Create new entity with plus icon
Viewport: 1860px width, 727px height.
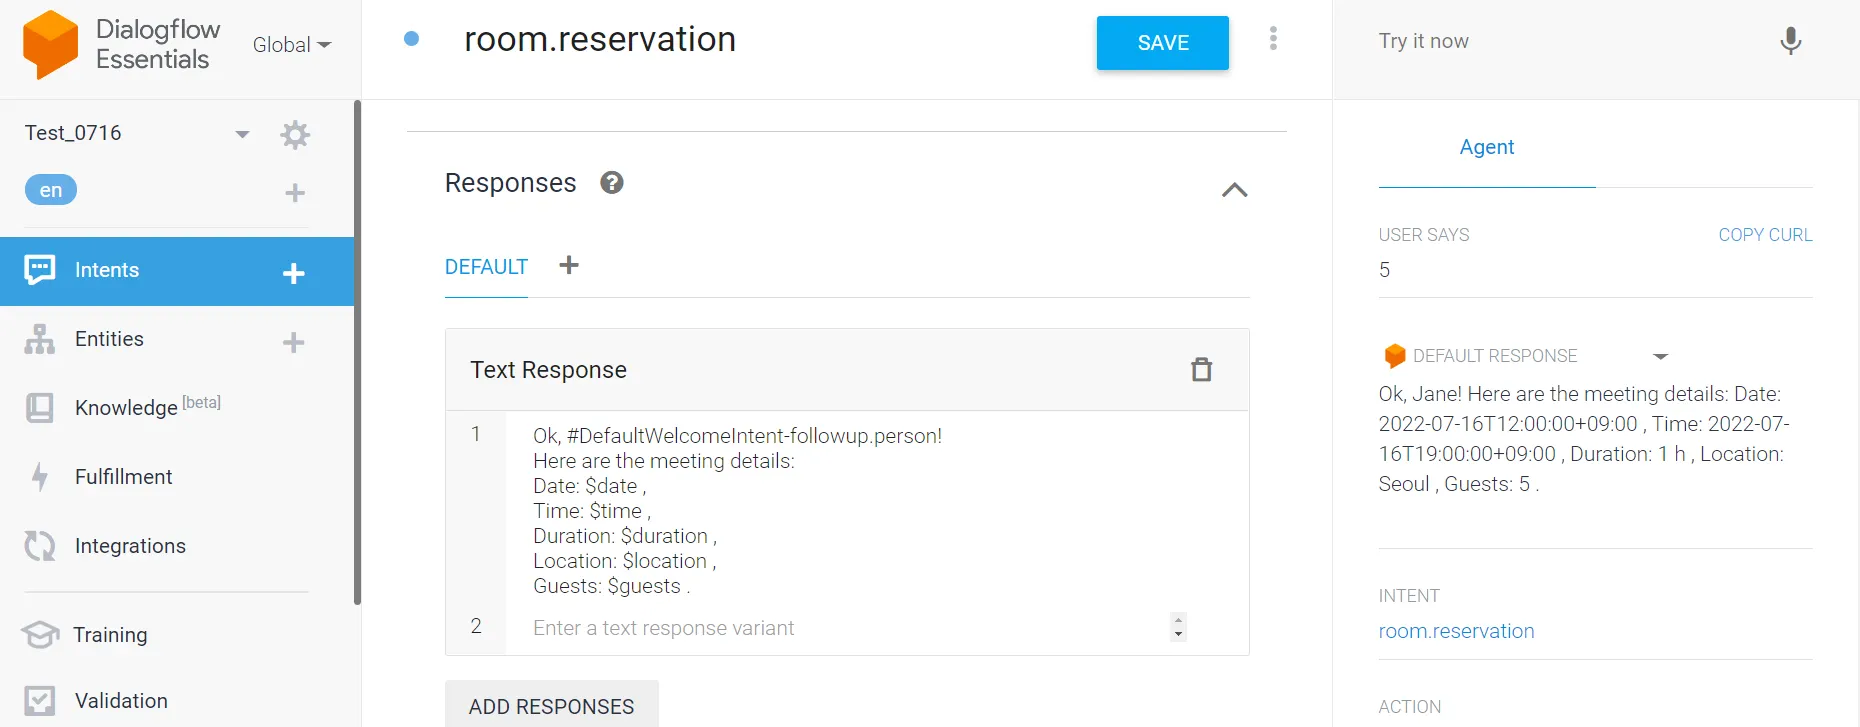coord(293,342)
